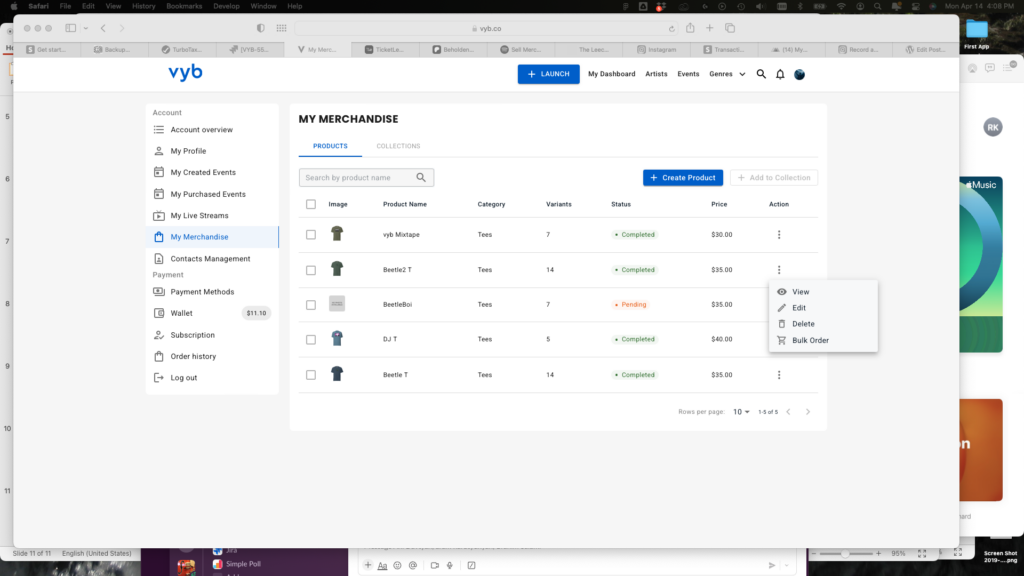1024x576 pixels.
Task: Toggle the select-all checkbox in table header
Action: tap(311, 204)
